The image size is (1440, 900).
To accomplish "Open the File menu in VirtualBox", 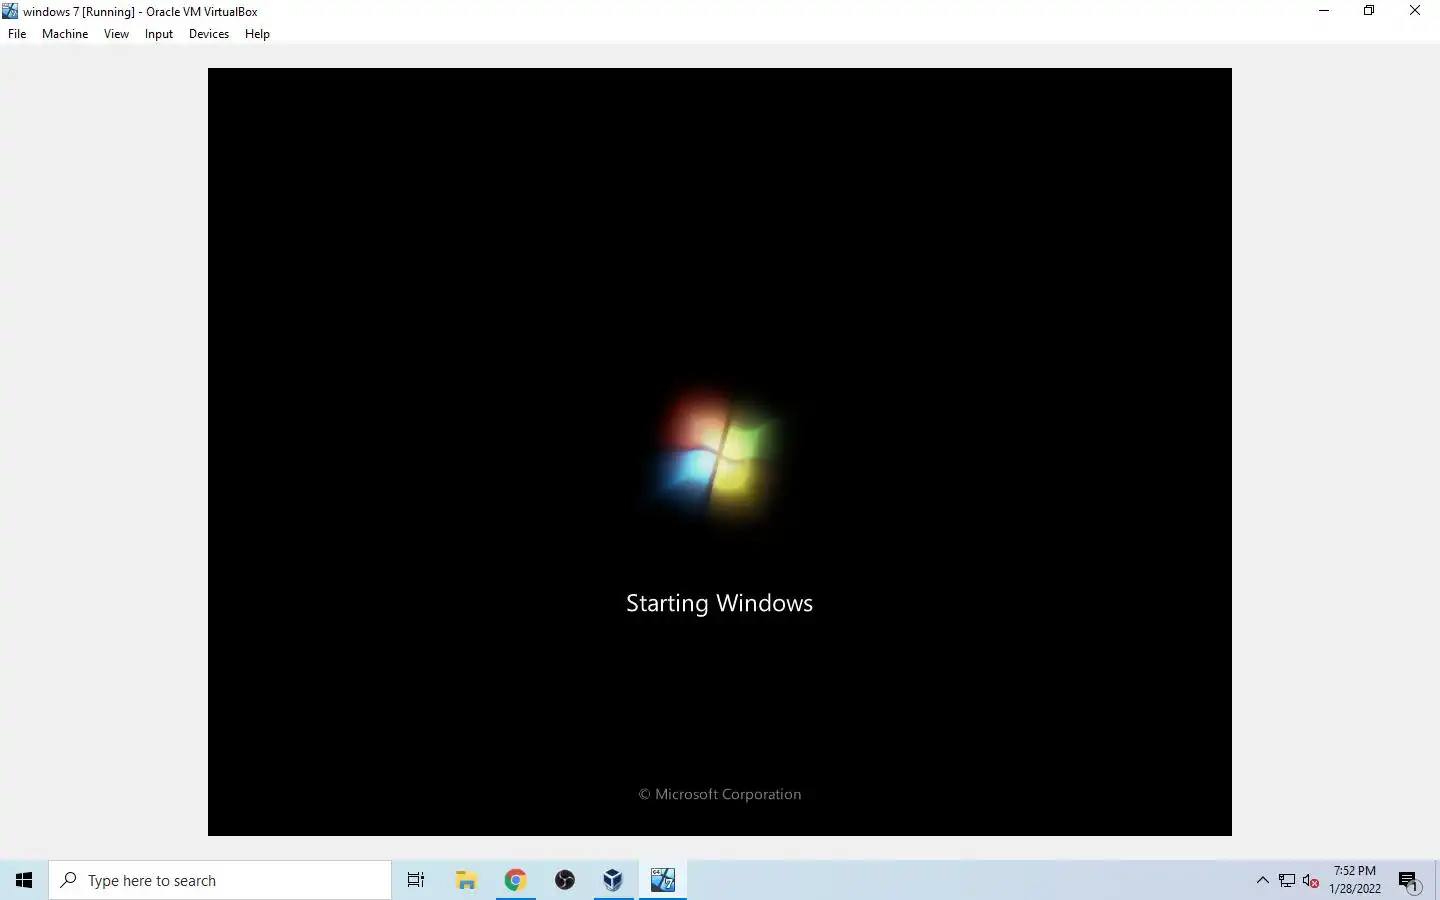I will [x=17, y=34].
